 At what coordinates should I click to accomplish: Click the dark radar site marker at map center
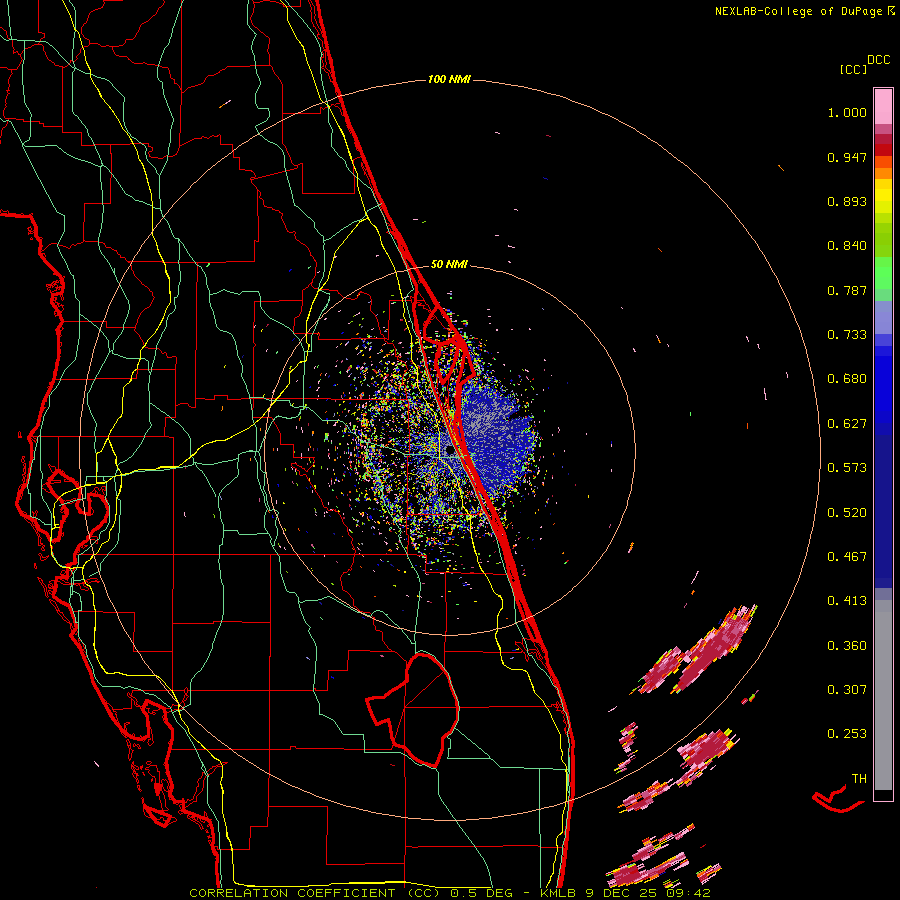pos(450,451)
